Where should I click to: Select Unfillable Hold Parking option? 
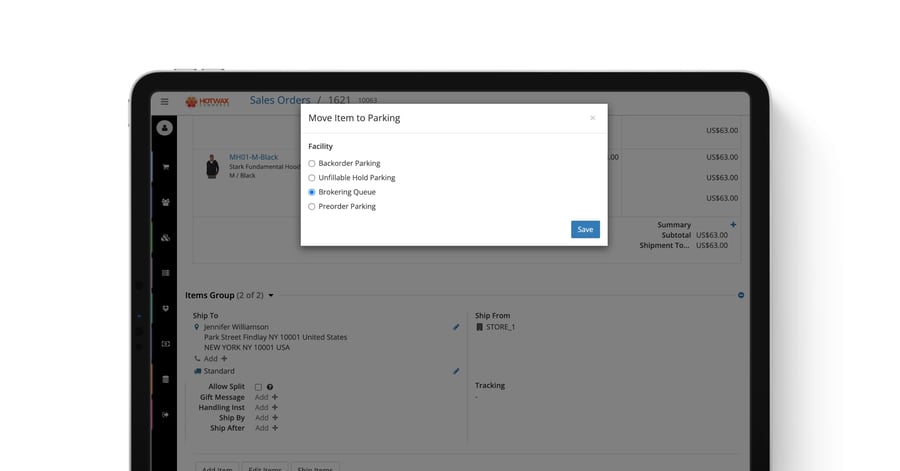coord(312,178)
